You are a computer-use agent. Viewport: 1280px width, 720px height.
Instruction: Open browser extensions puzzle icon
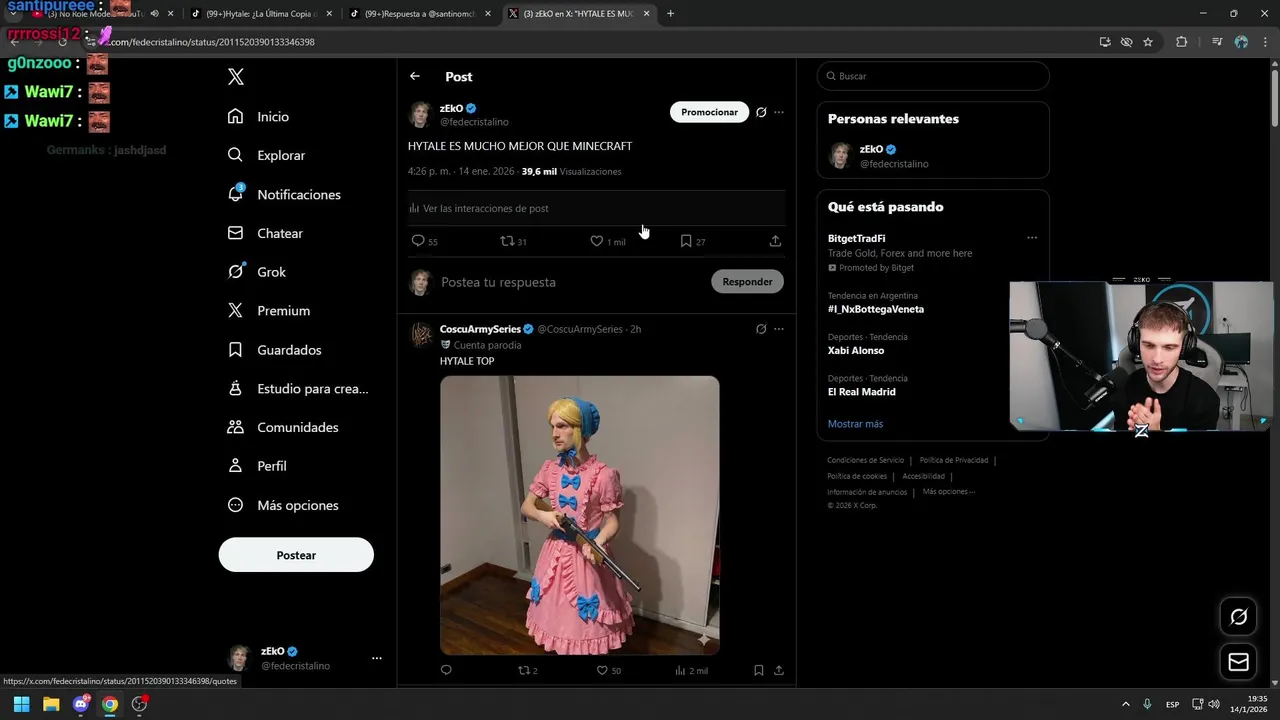tap(1181, 42)
